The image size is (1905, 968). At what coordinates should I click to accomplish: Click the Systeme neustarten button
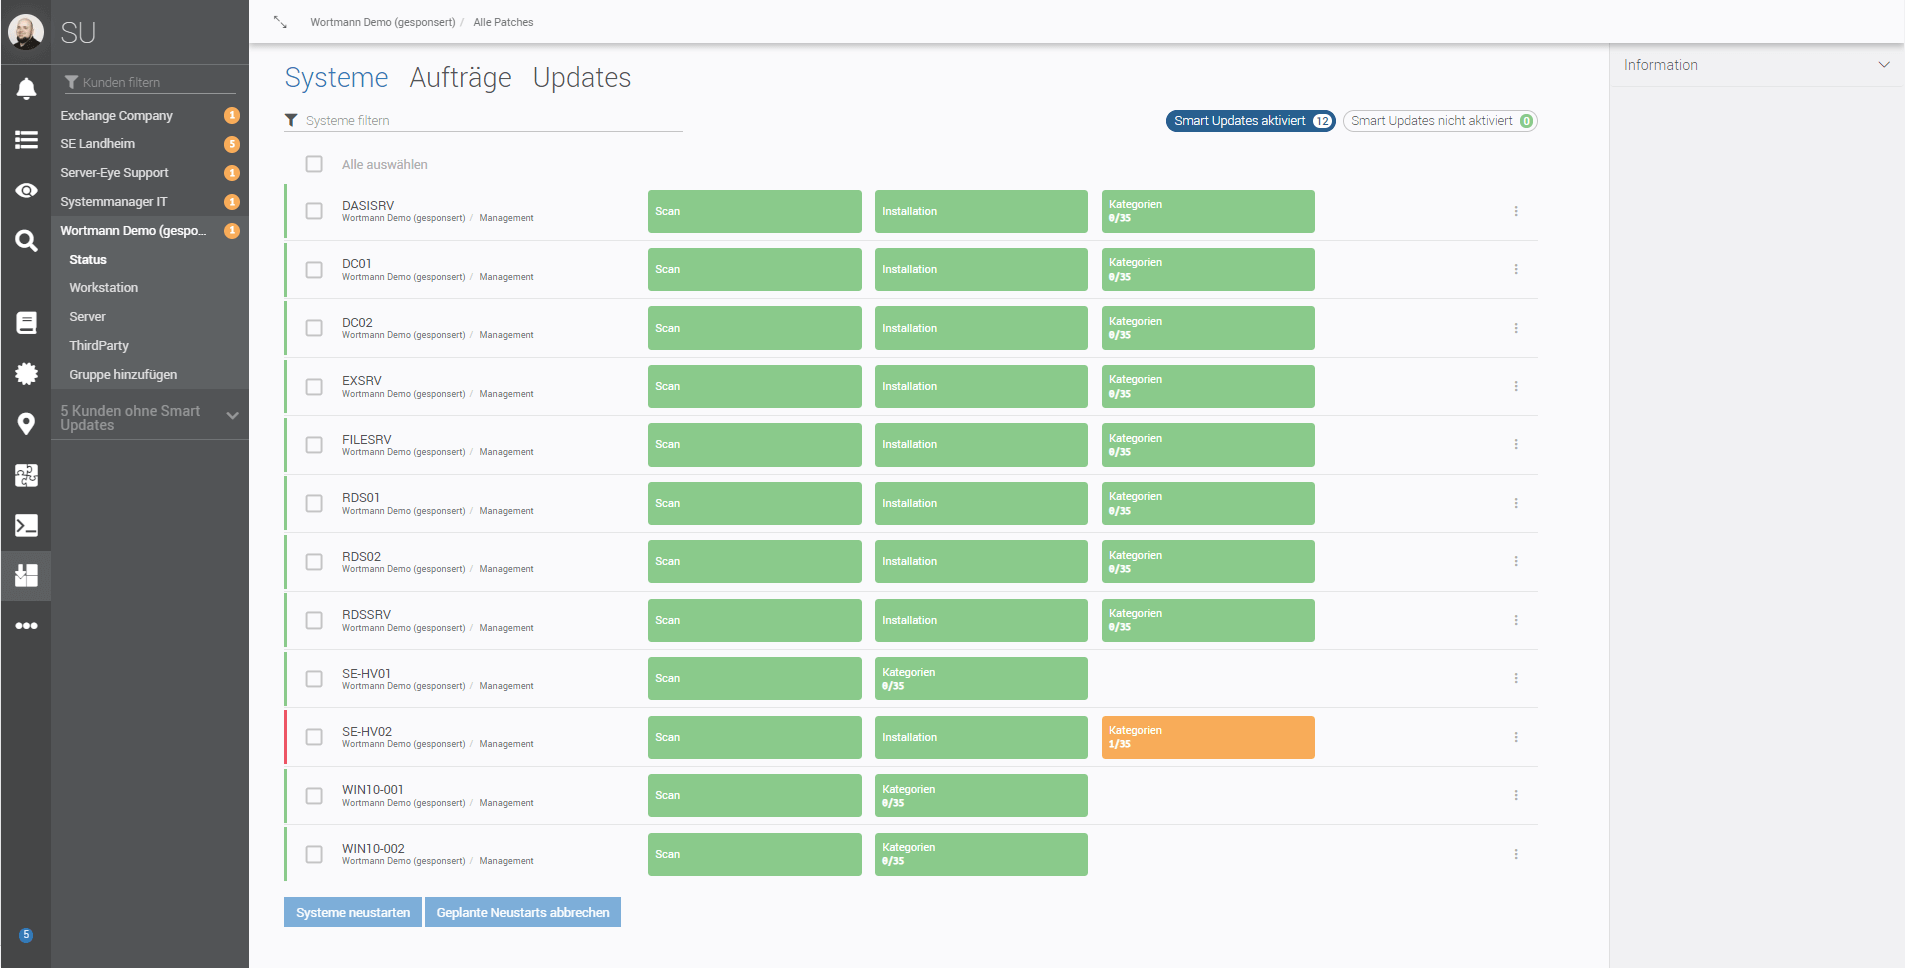(x=353, y=912)
